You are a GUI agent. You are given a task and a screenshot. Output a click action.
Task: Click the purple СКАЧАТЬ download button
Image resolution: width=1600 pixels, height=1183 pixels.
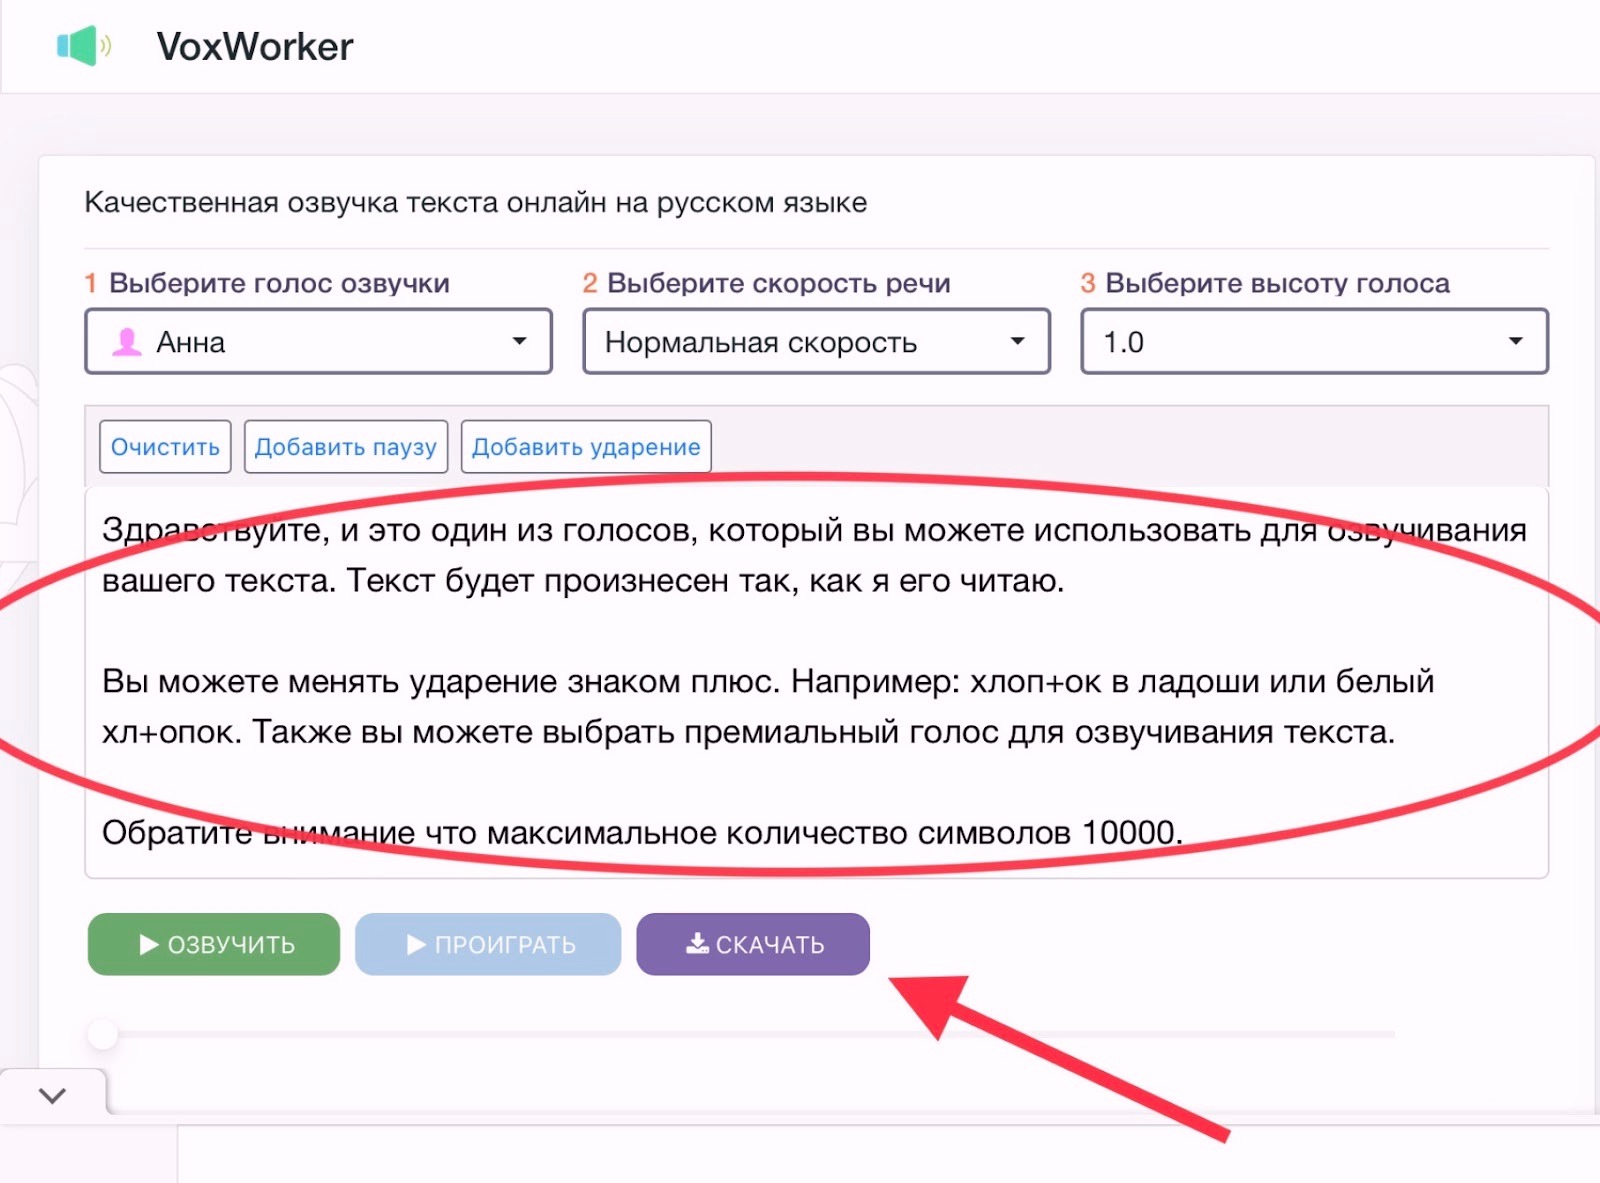(x=753, y=944)
